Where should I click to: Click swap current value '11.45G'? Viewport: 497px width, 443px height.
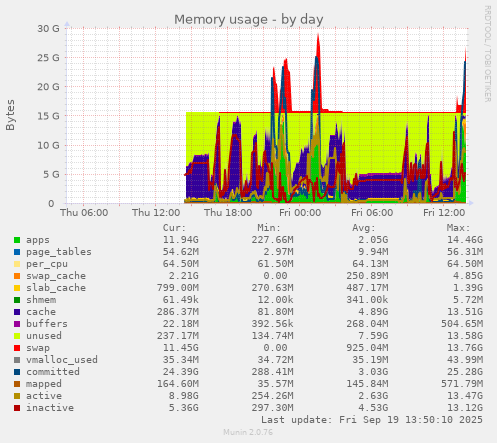(x=180, y=348)
